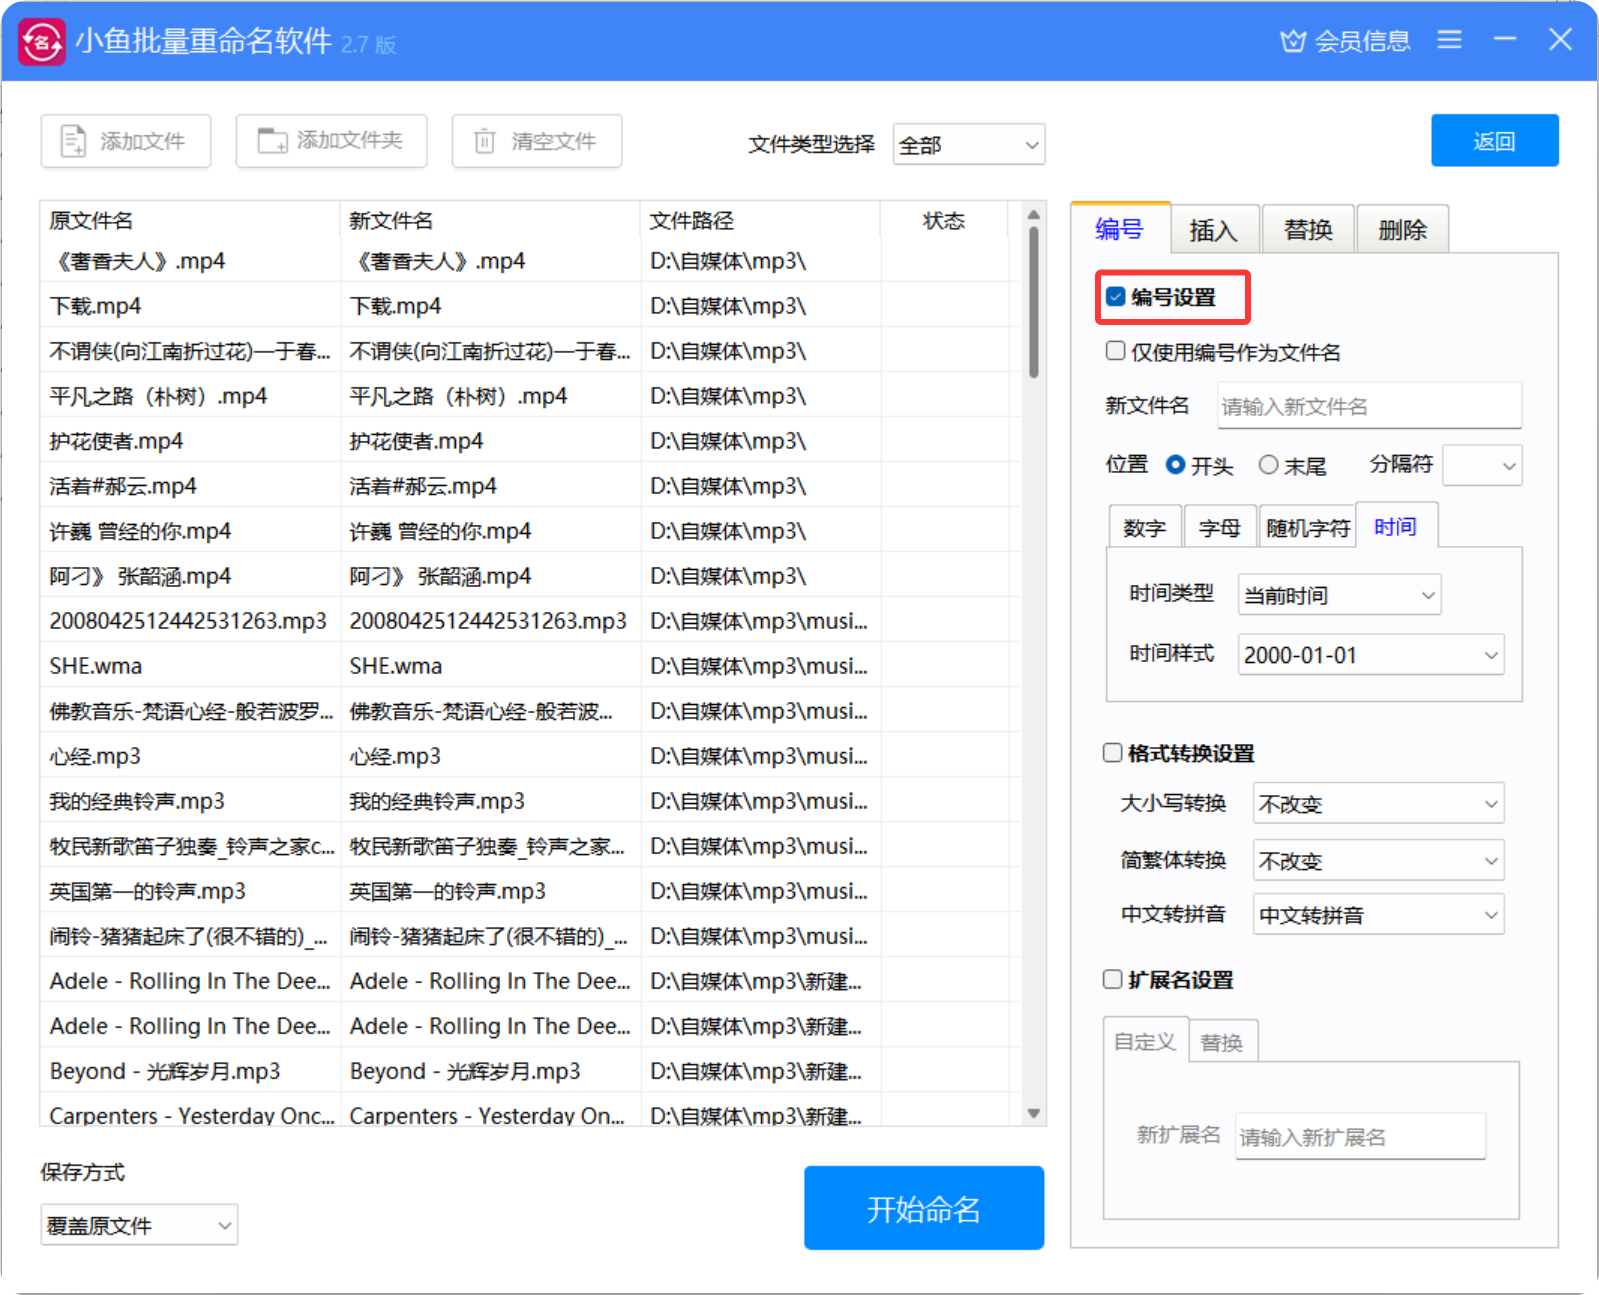Image resolution: width=1599 pixels, height=1295 pixels.
Task: Enable the 格式转换设置 checkbox
Action: pyautogui.click(x=1113, y=753)
